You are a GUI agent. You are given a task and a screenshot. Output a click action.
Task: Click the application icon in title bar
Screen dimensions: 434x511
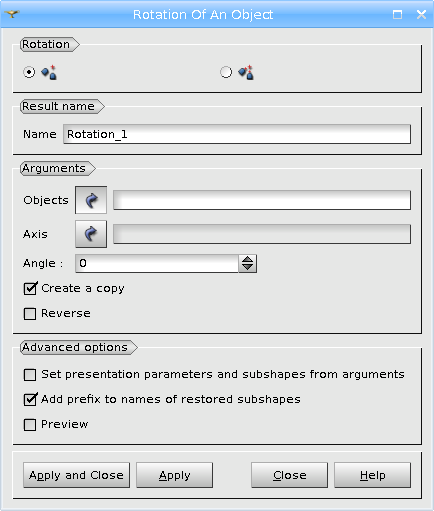click(12, 14)
